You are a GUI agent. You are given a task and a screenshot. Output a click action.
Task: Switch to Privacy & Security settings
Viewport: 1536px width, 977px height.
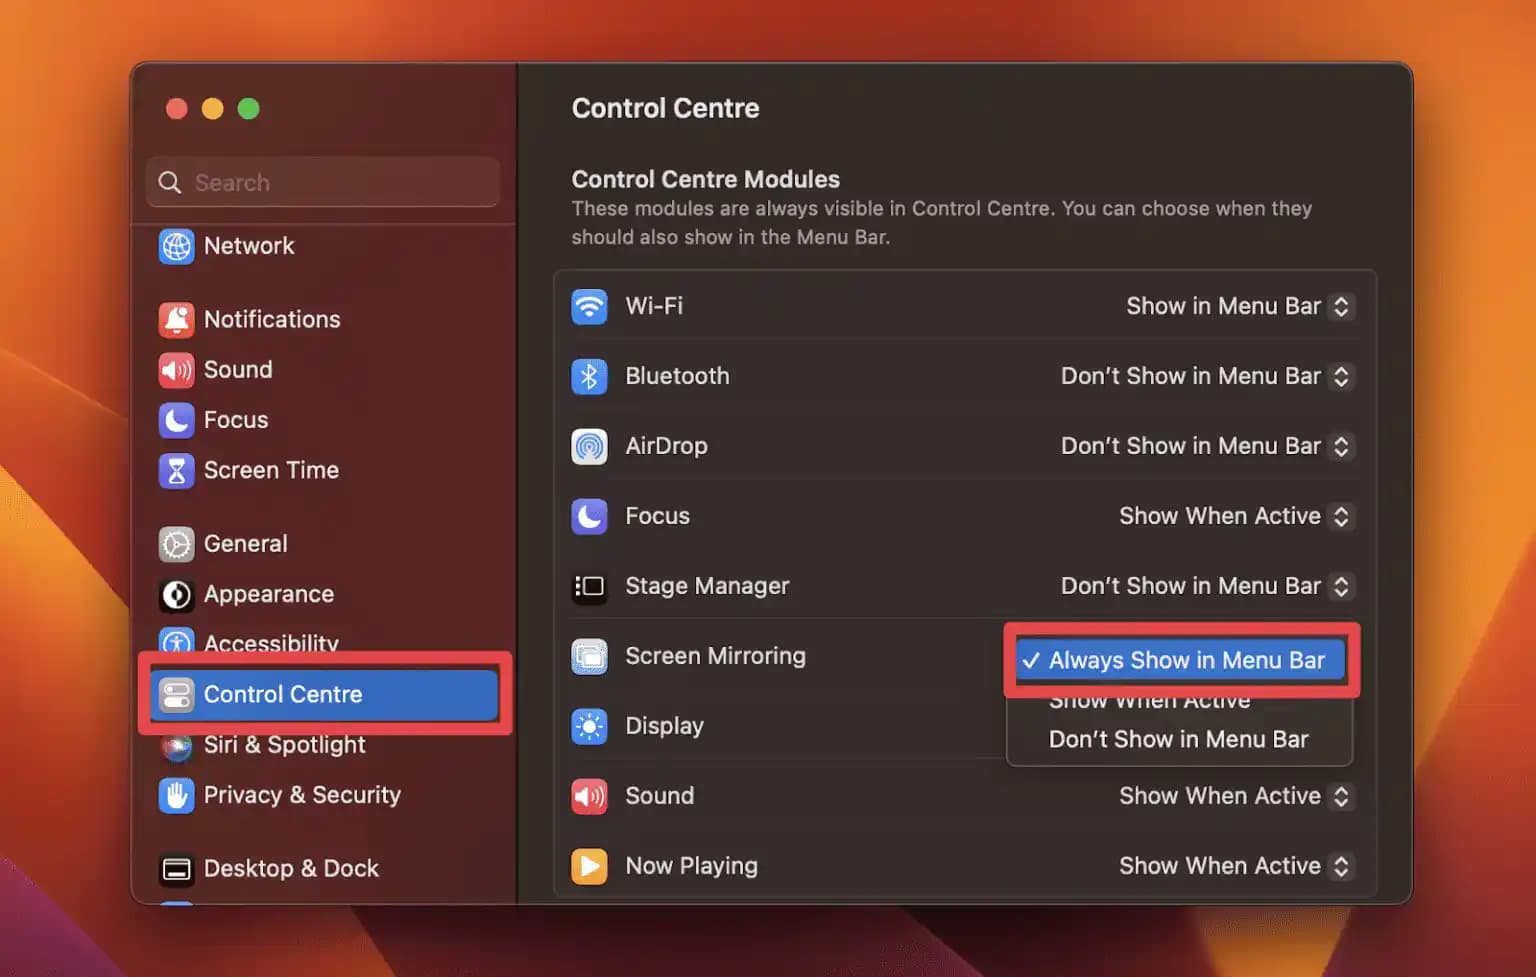[302, 796]
